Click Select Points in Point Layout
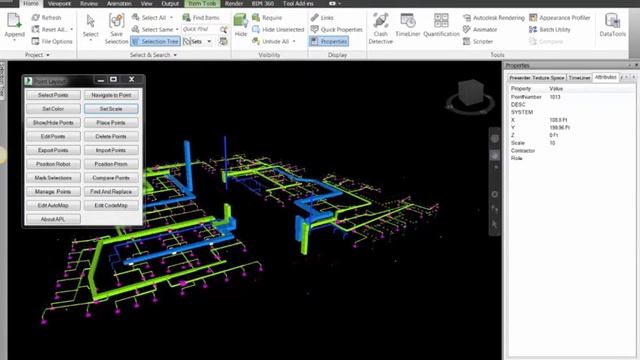Screen dimensions: 640x360 click(x=53, y=95)
